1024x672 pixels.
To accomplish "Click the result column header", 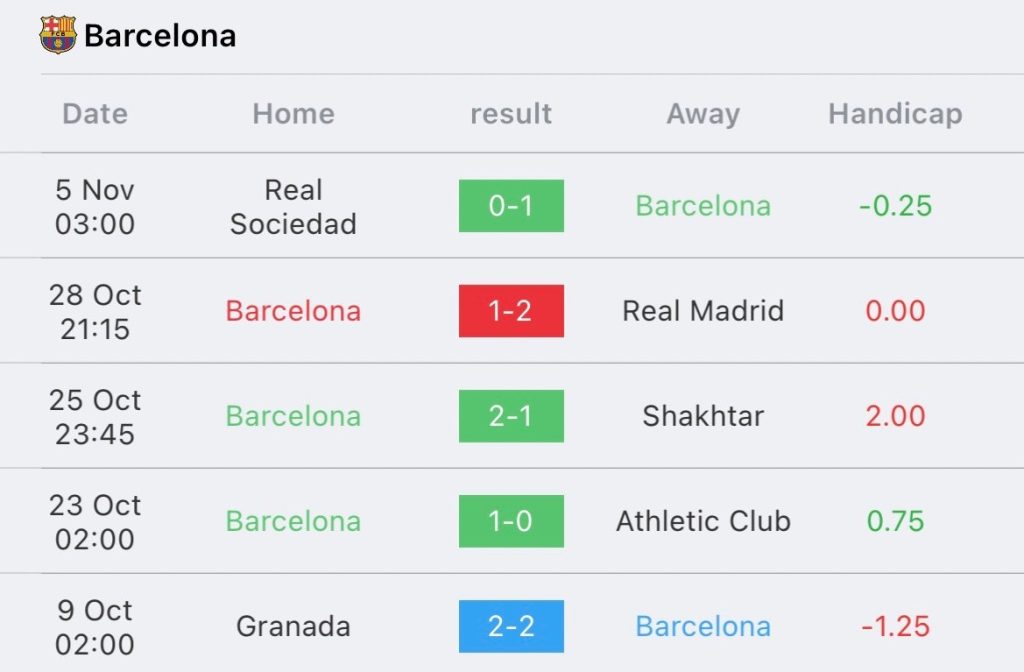I will coord(511,114).
